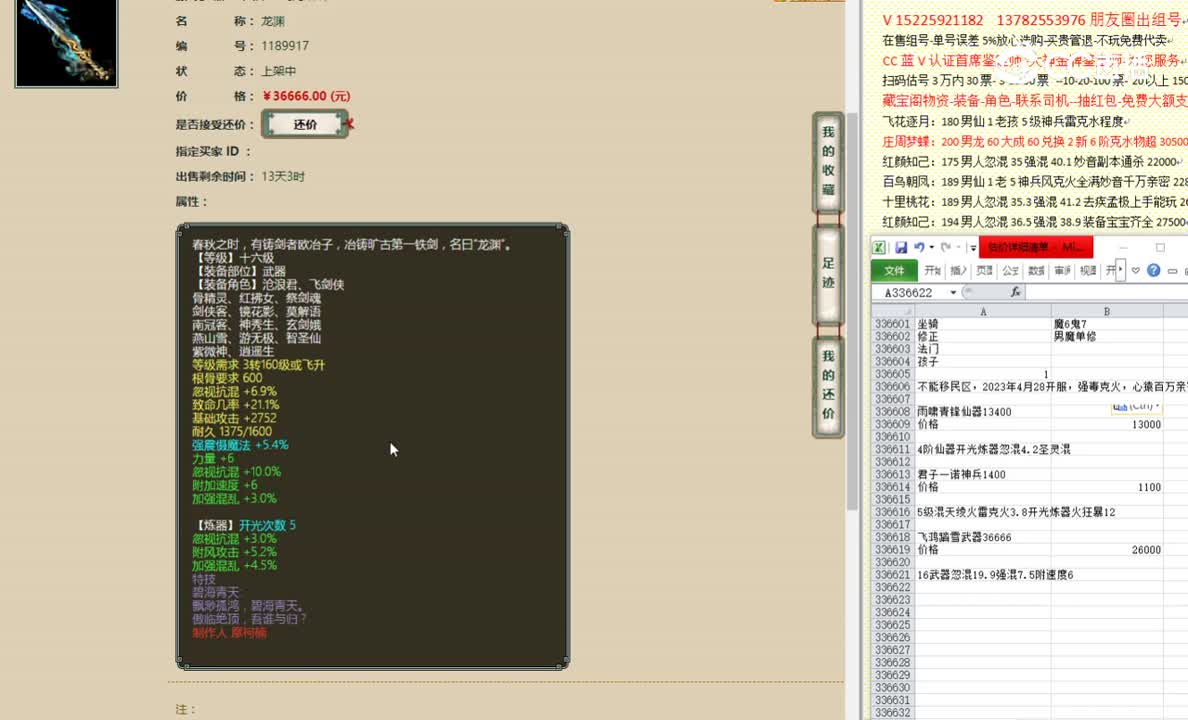
Task: Switch to the 开始 Home ribbon tab
Action: 933,271
